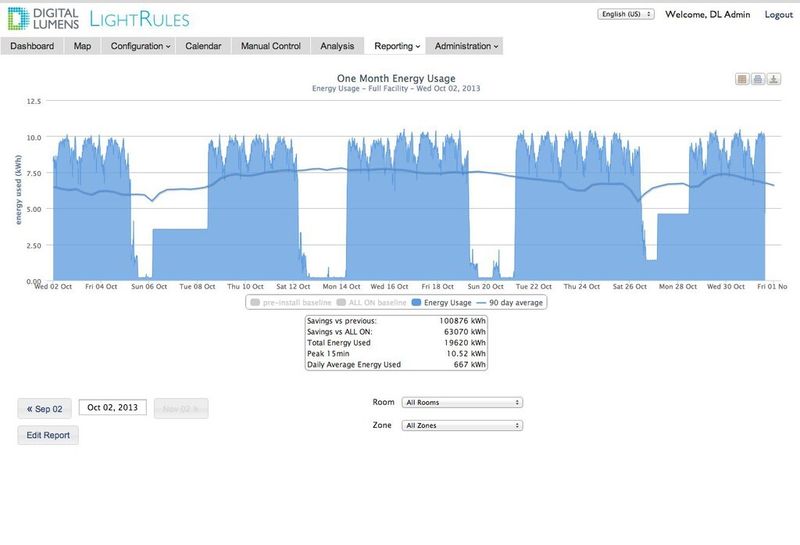Screen dimensions: 800x545
Task: Click the Daily Average Energy Used label
Action: 354,365
